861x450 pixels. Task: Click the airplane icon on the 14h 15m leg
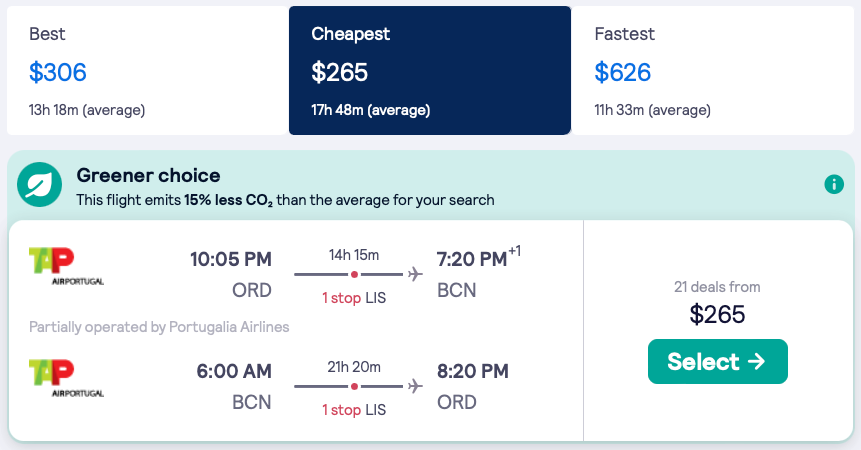point(416,274)
